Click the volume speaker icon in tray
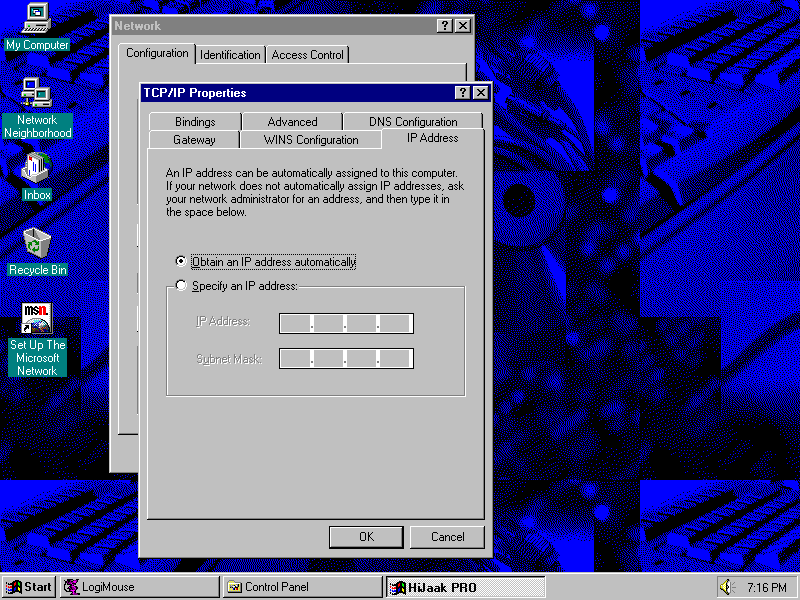Viewport: 800px width, 600px height. (727, 587)
